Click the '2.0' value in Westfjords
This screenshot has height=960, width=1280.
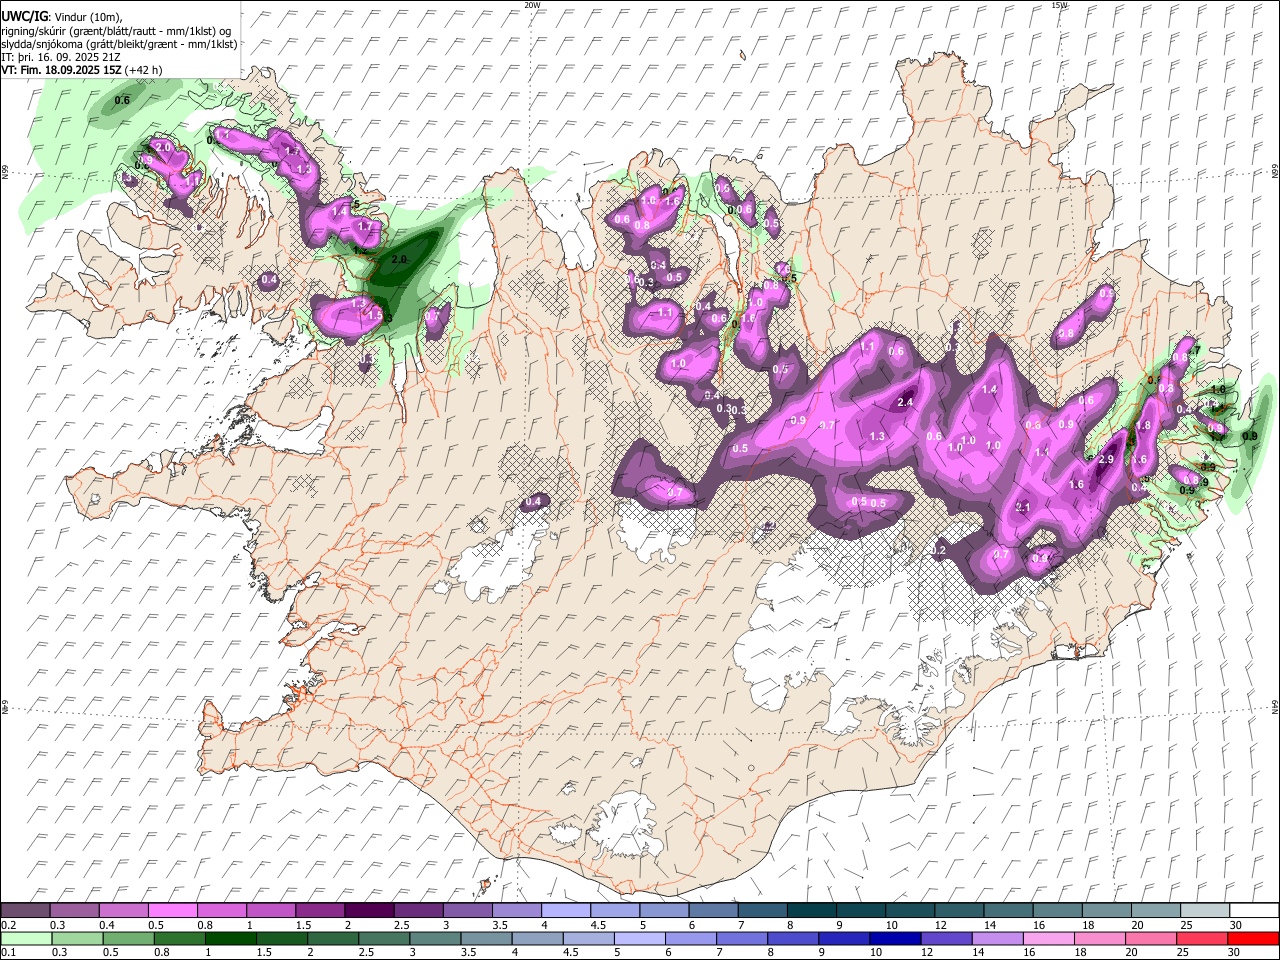coord(165,147)
